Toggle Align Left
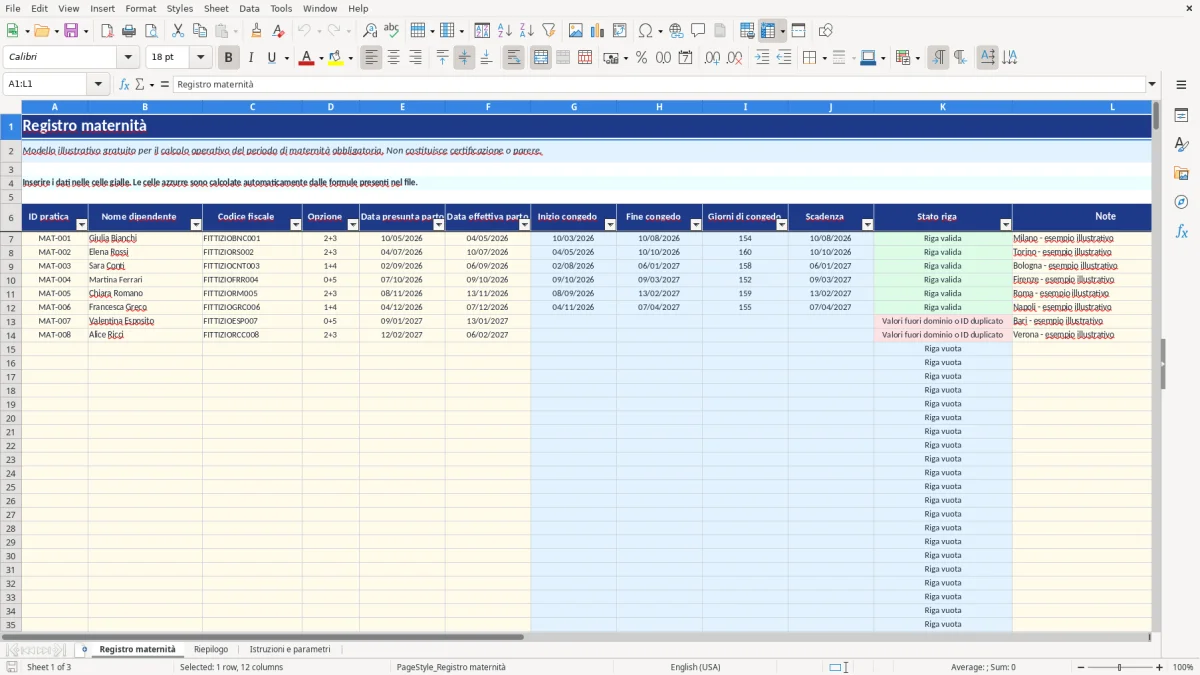 [371, 58]
